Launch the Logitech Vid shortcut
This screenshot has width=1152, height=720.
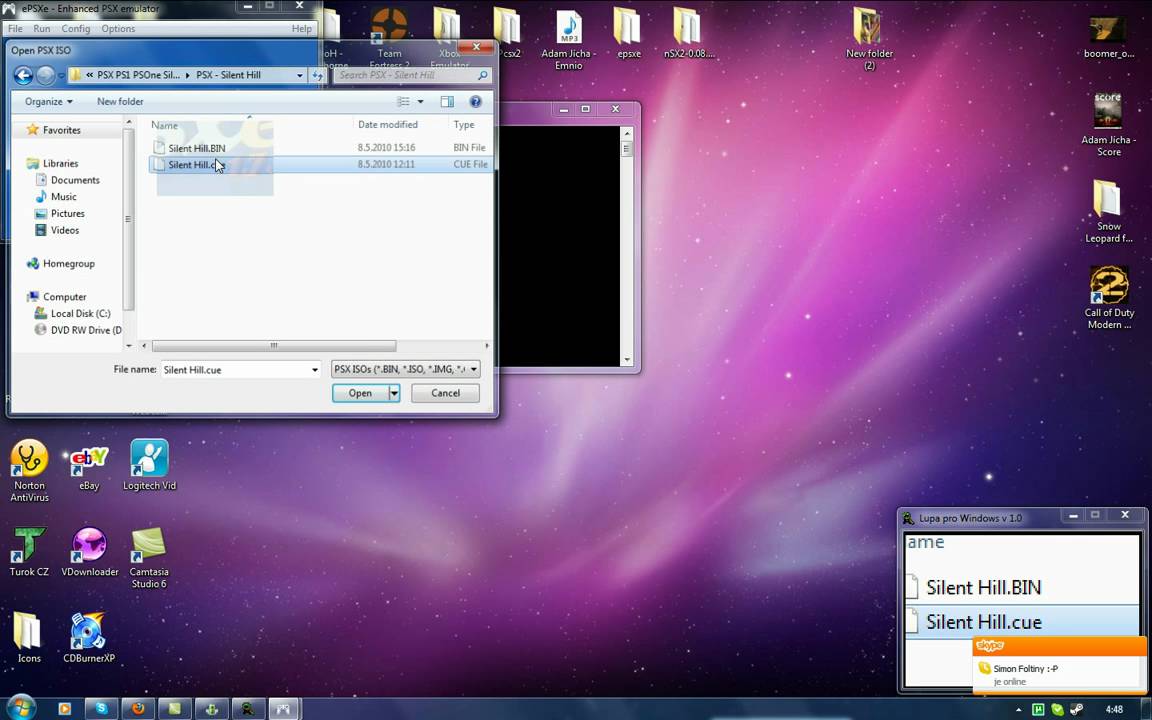(x=149, y=465)
